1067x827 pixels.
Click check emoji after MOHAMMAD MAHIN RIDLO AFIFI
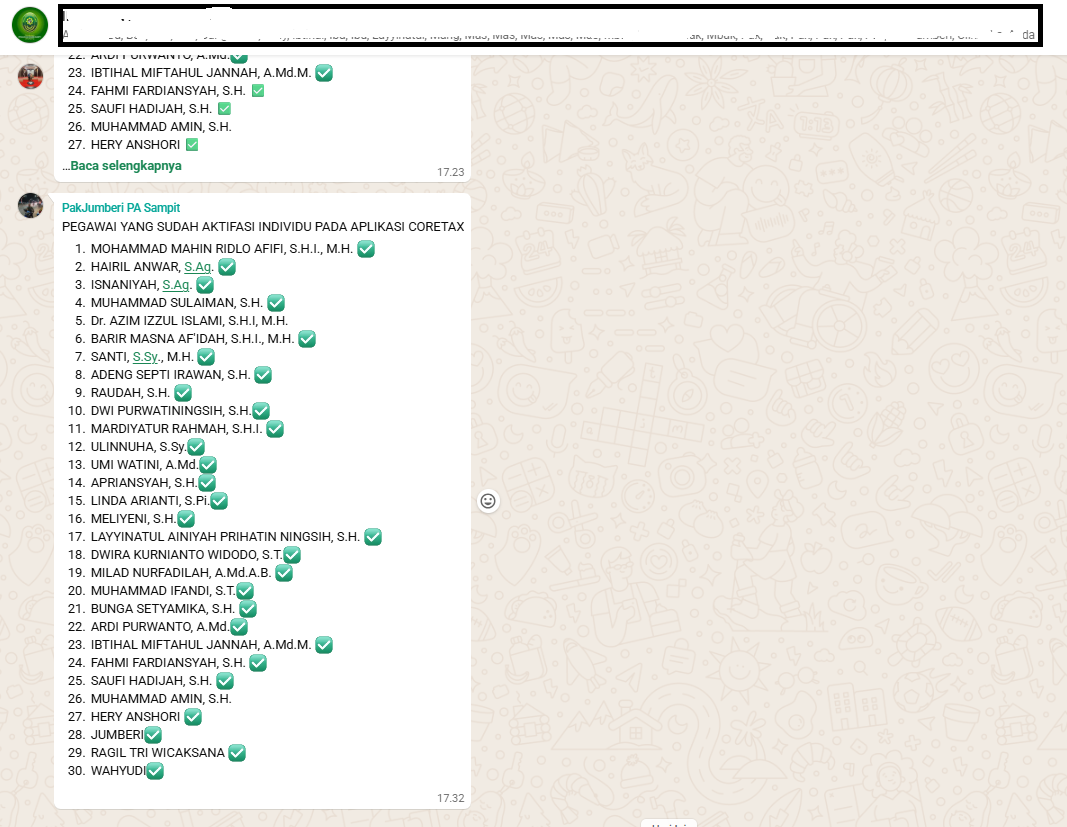[x=366, y=249]
